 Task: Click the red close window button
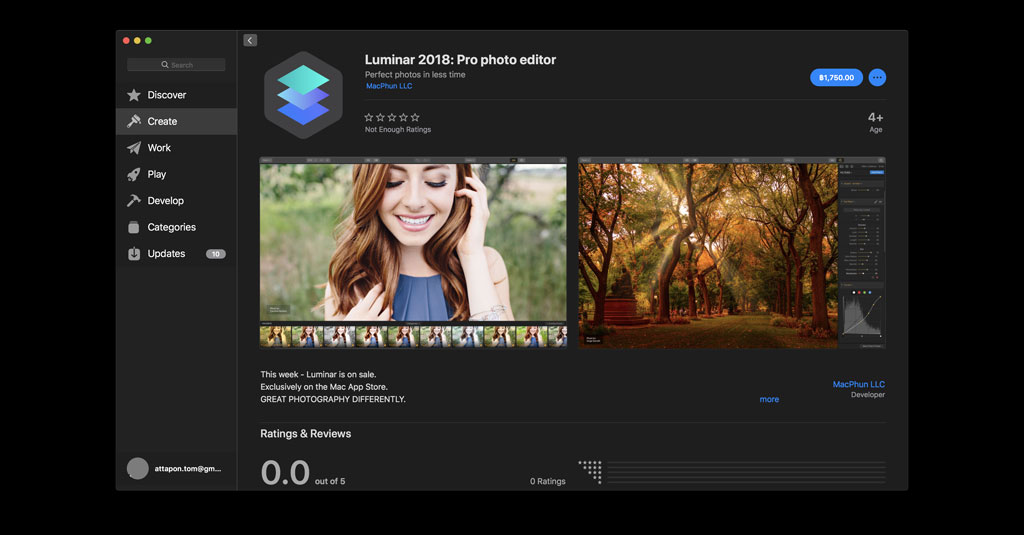tap(126, 41)
